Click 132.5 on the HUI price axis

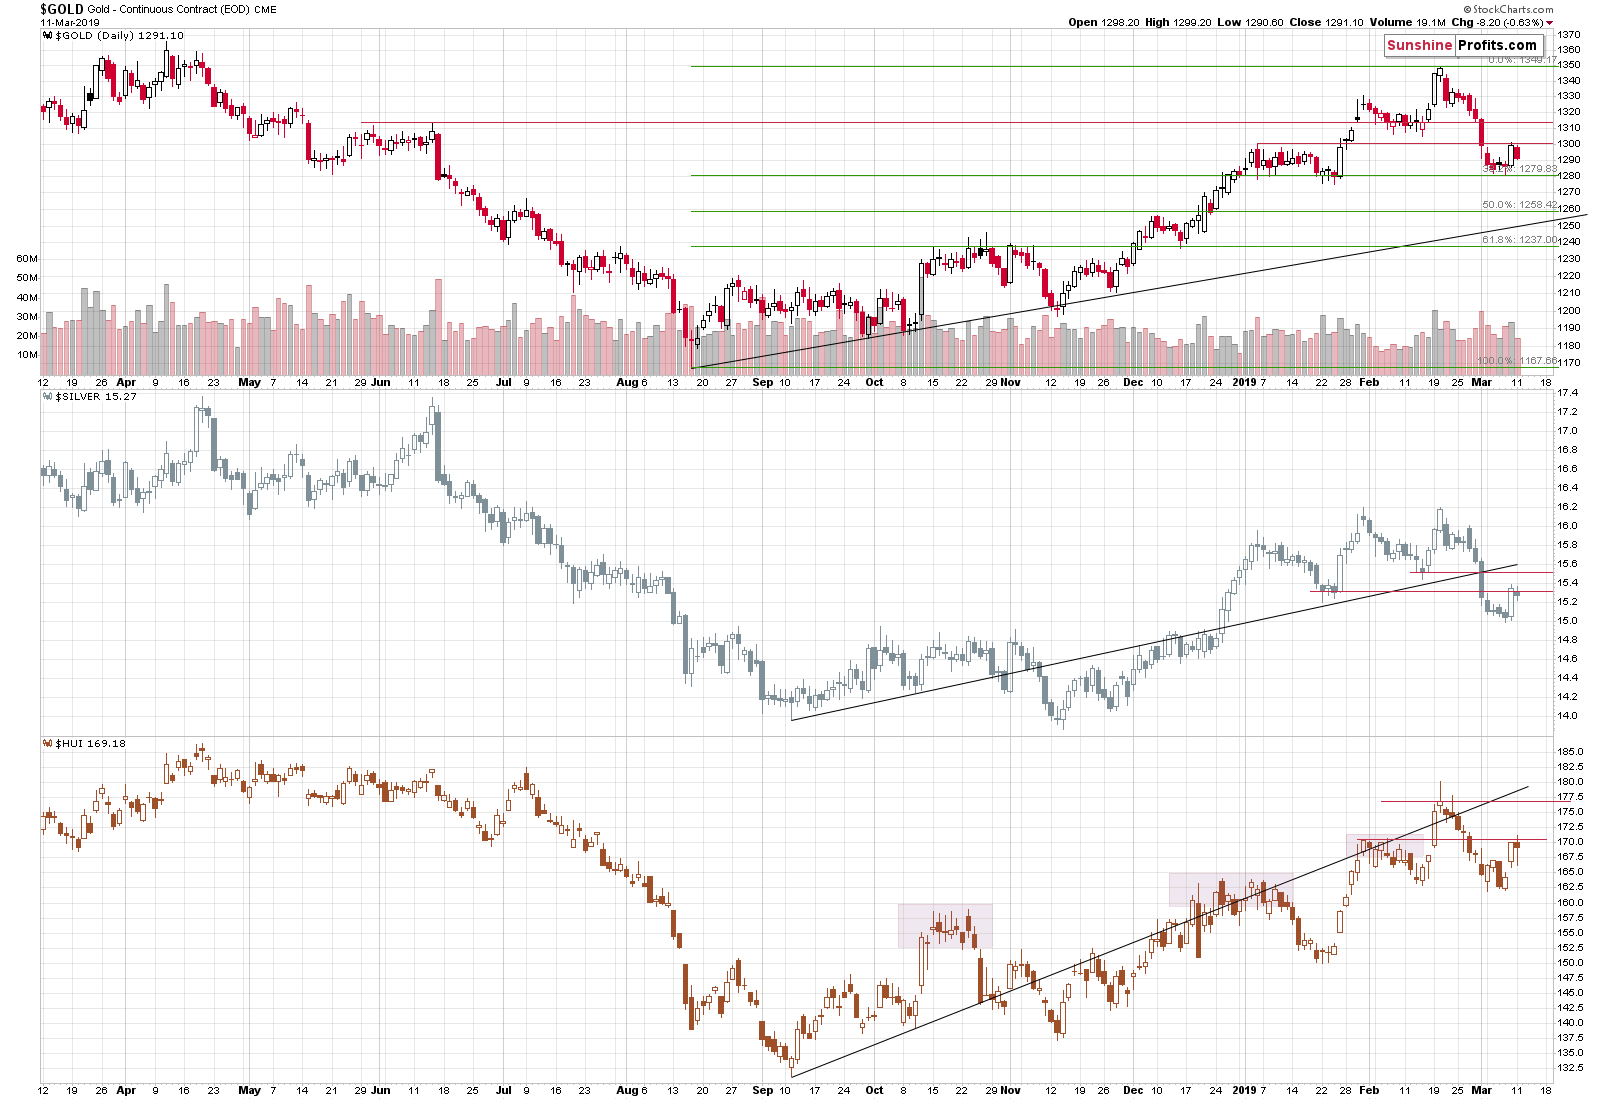[1570, 1068]
